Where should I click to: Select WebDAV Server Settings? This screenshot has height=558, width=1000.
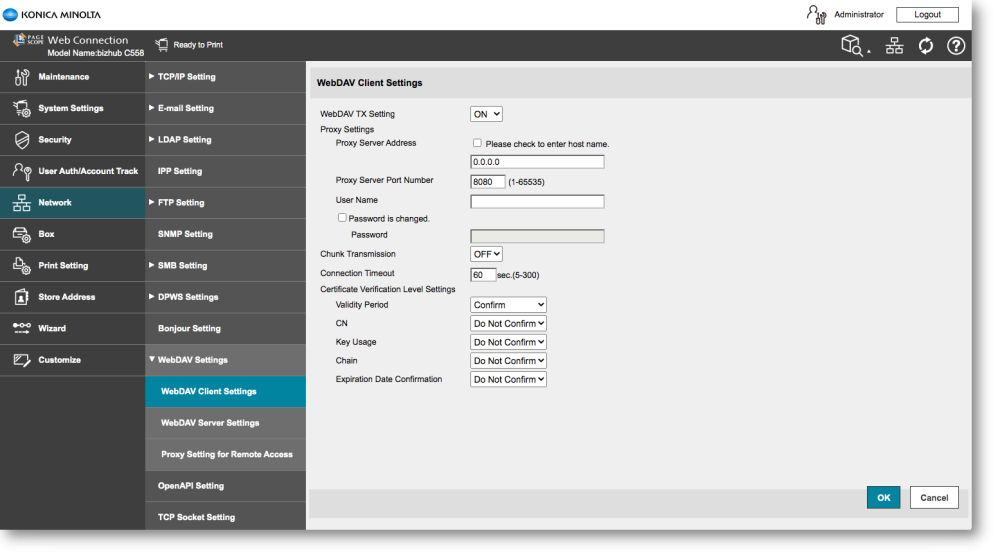[x=225, y=423]
